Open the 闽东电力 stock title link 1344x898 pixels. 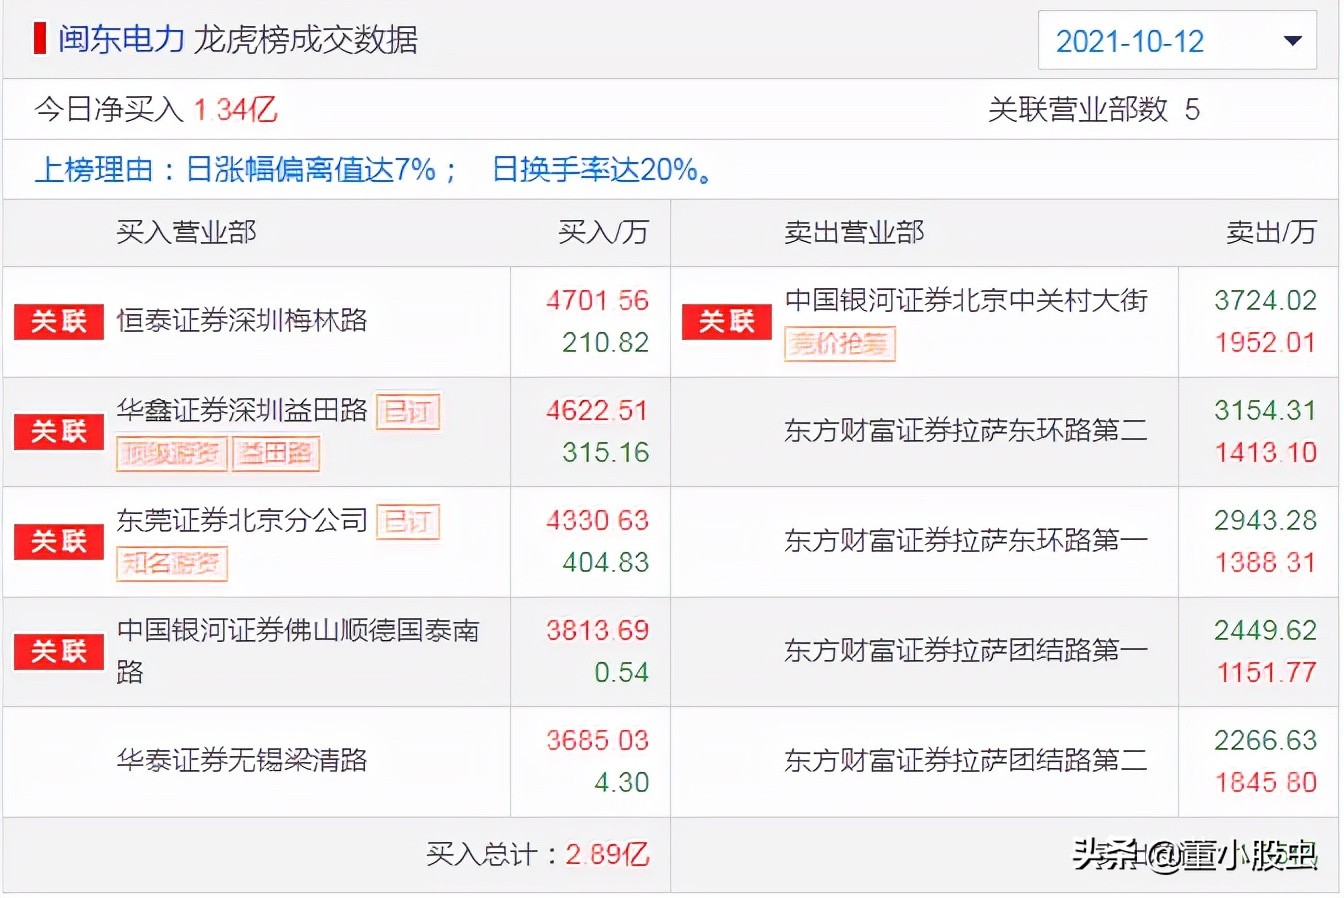(121, 39)
